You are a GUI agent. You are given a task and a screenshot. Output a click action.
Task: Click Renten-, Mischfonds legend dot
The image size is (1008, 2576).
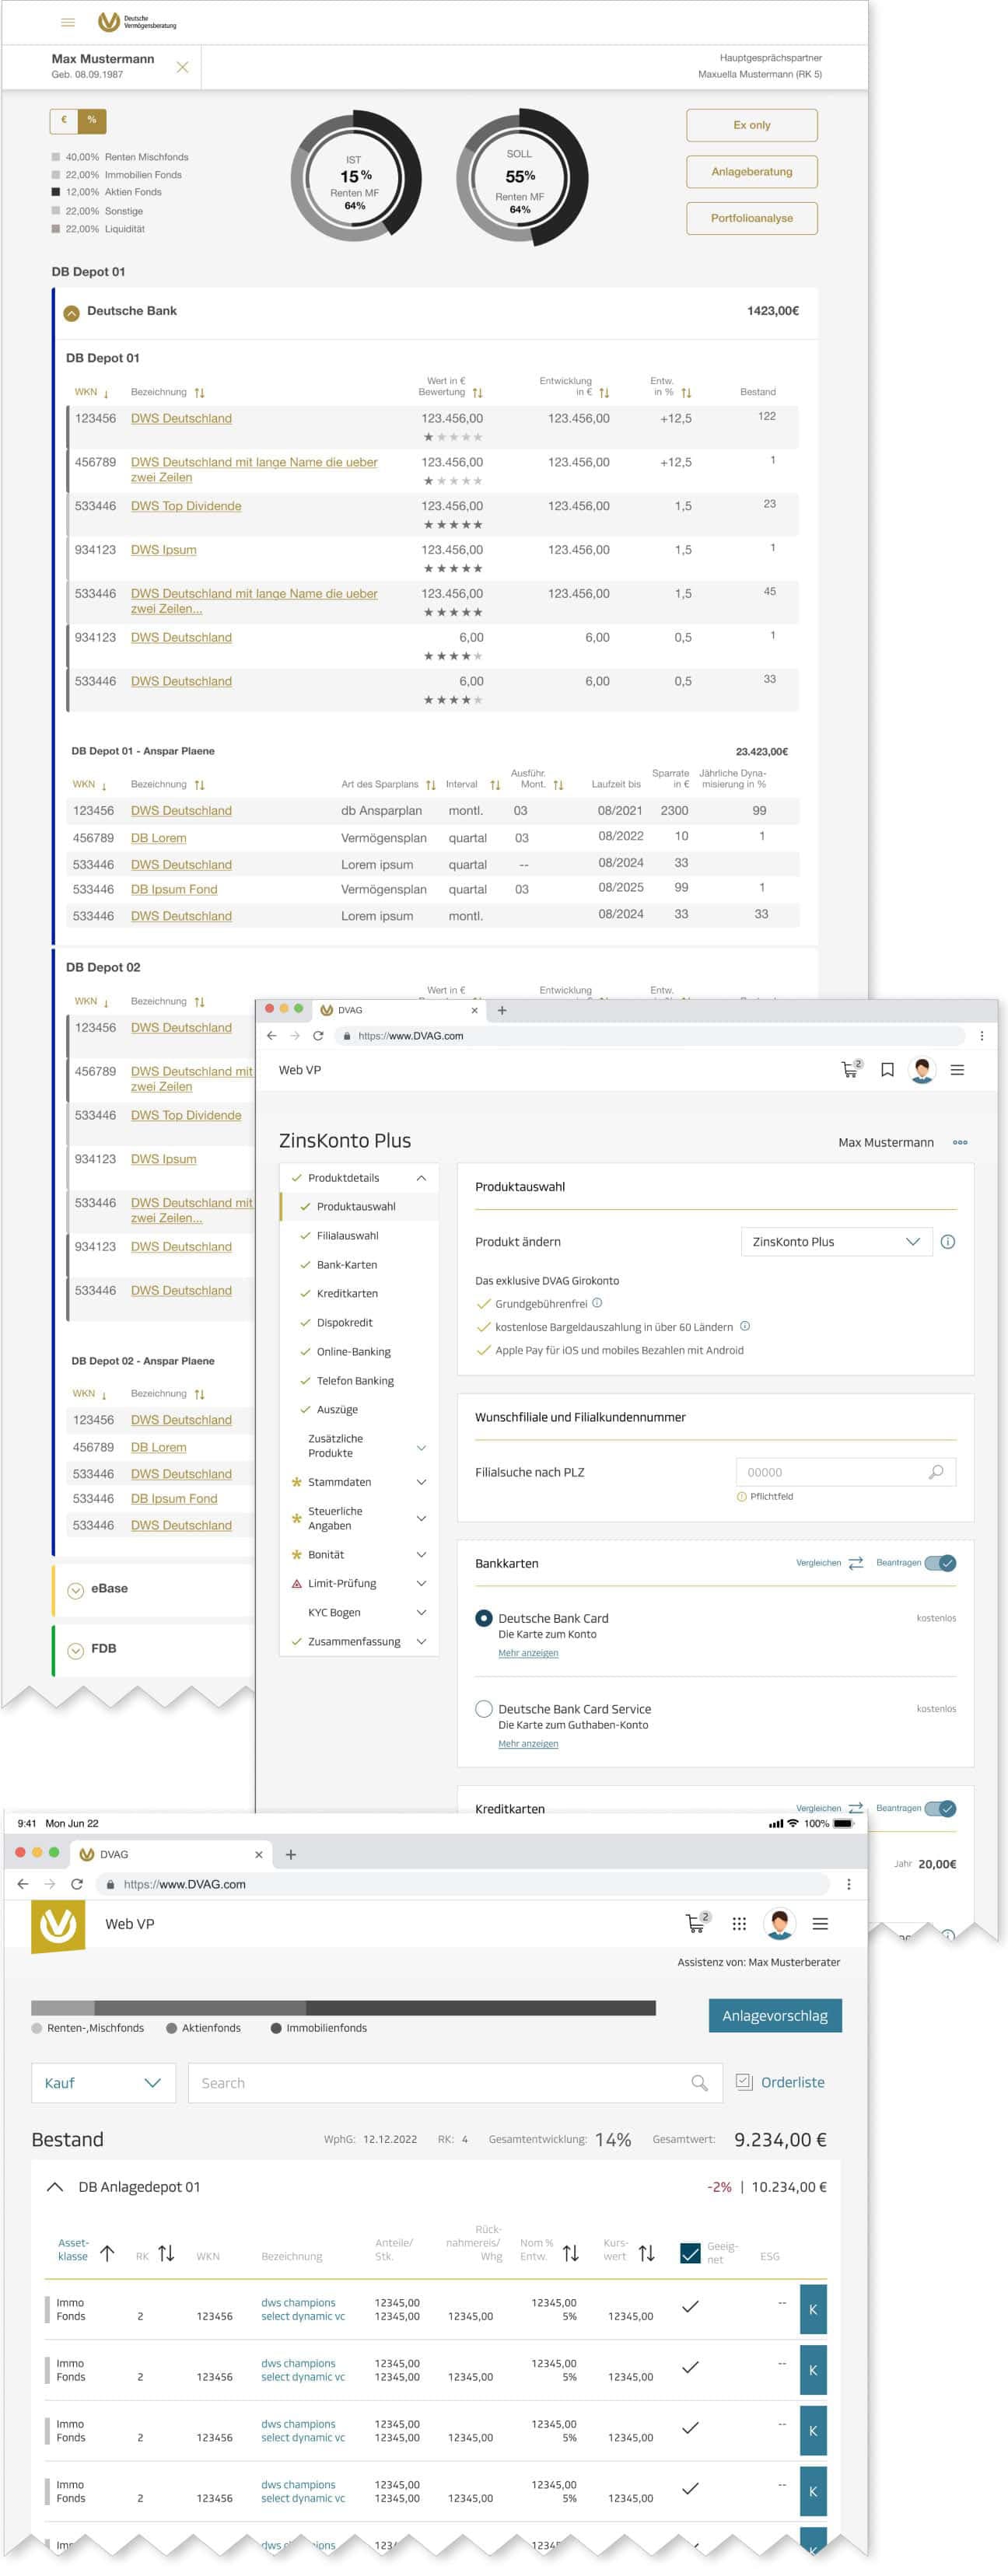point(37,2028)
